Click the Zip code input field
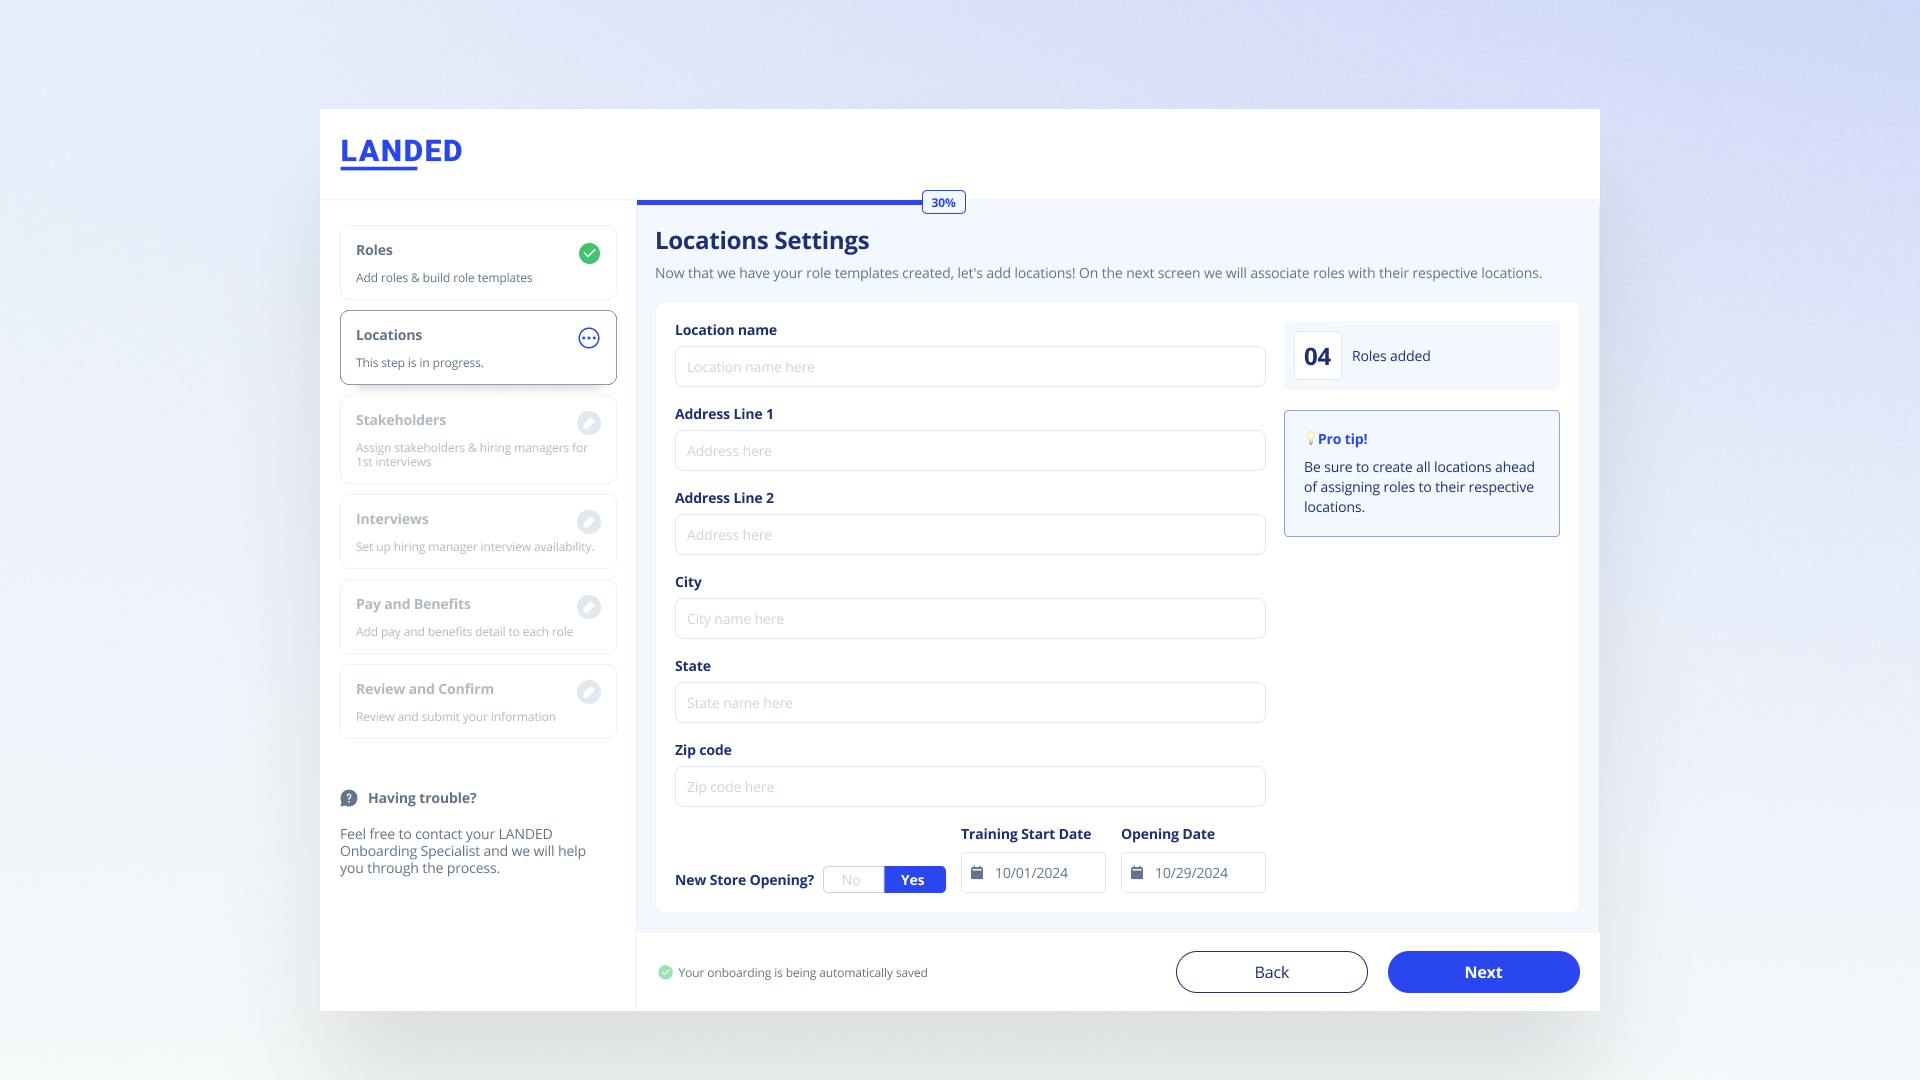Screen dimensions: 1920x1080 click(x=969, y=786)
